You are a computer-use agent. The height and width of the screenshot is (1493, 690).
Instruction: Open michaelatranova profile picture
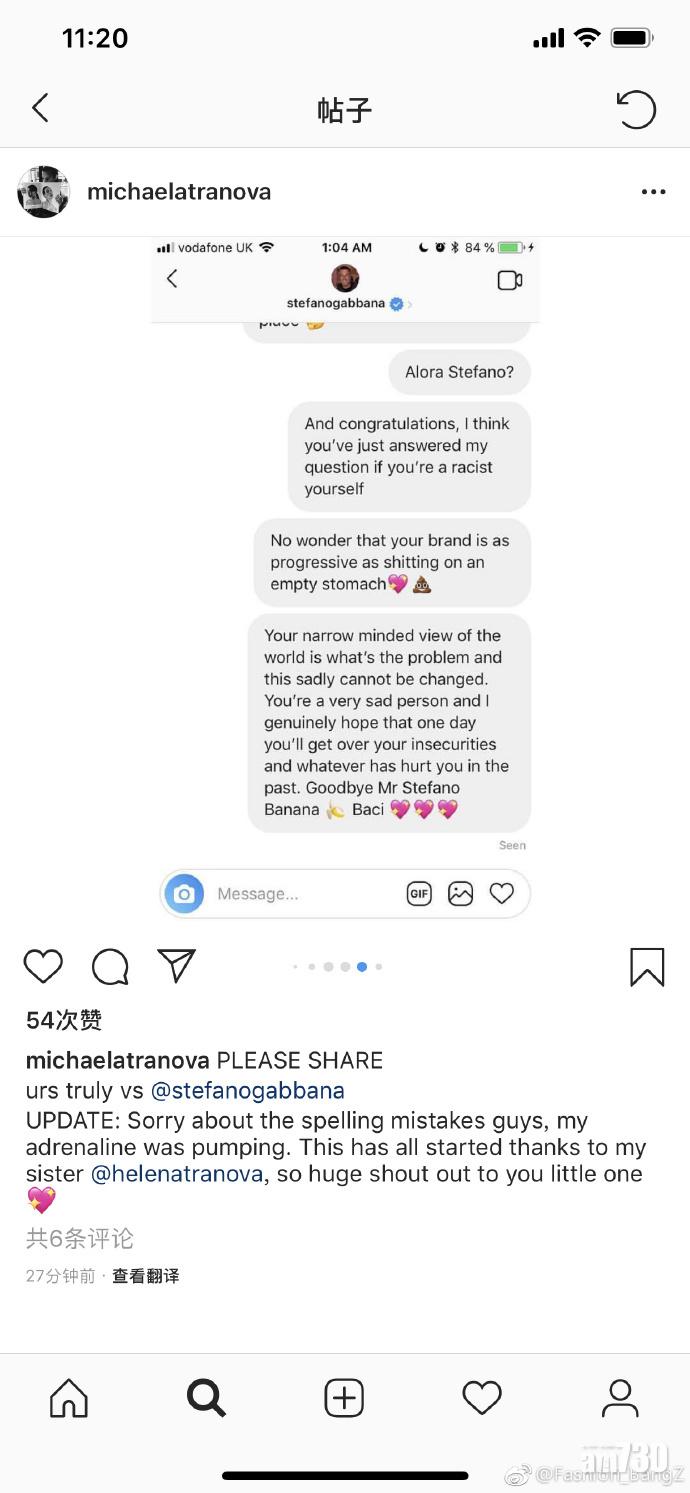pyautogui.click(x=43, y=192)
